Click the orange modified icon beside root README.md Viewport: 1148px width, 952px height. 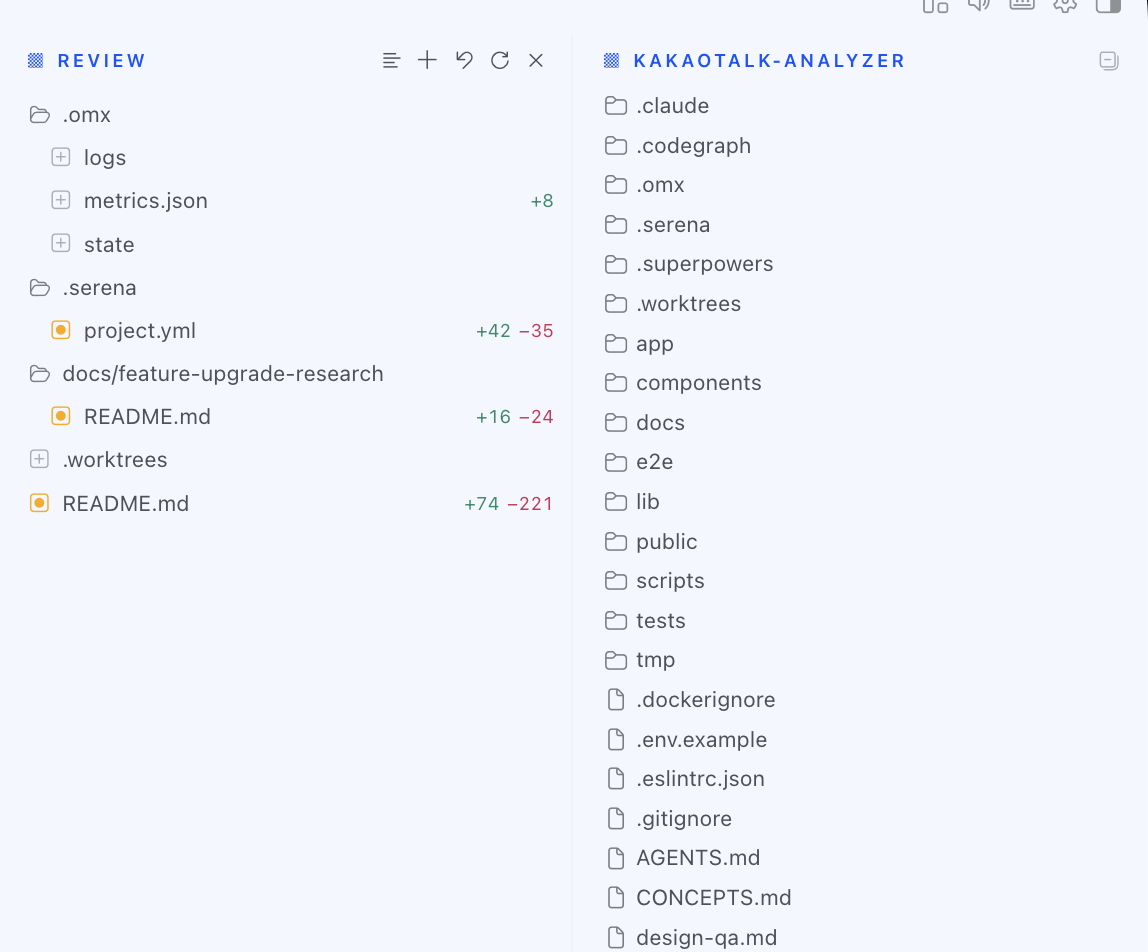40,503
